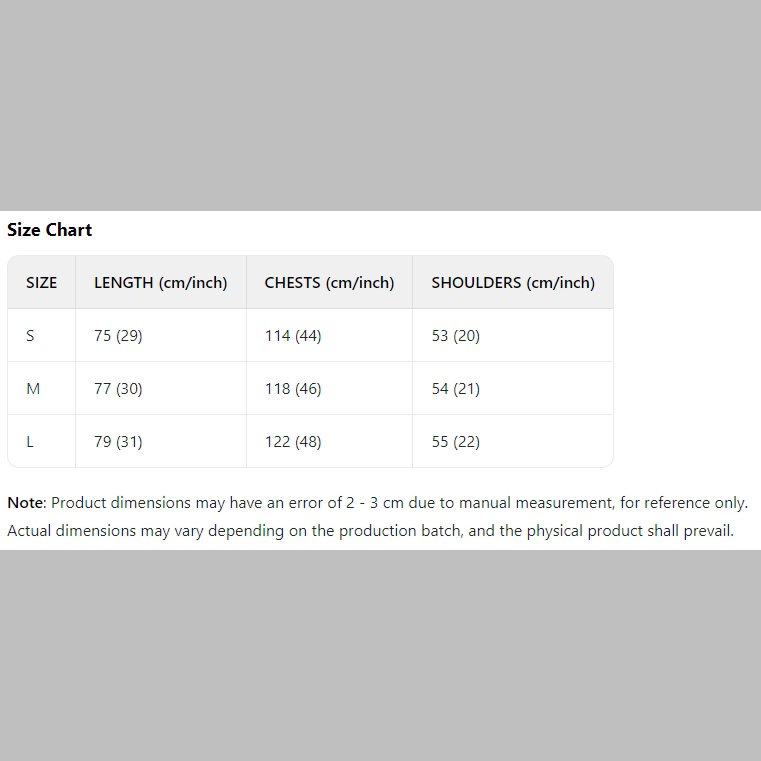
Task: Select the SIZE column header
Action: (x=41, y=283)
